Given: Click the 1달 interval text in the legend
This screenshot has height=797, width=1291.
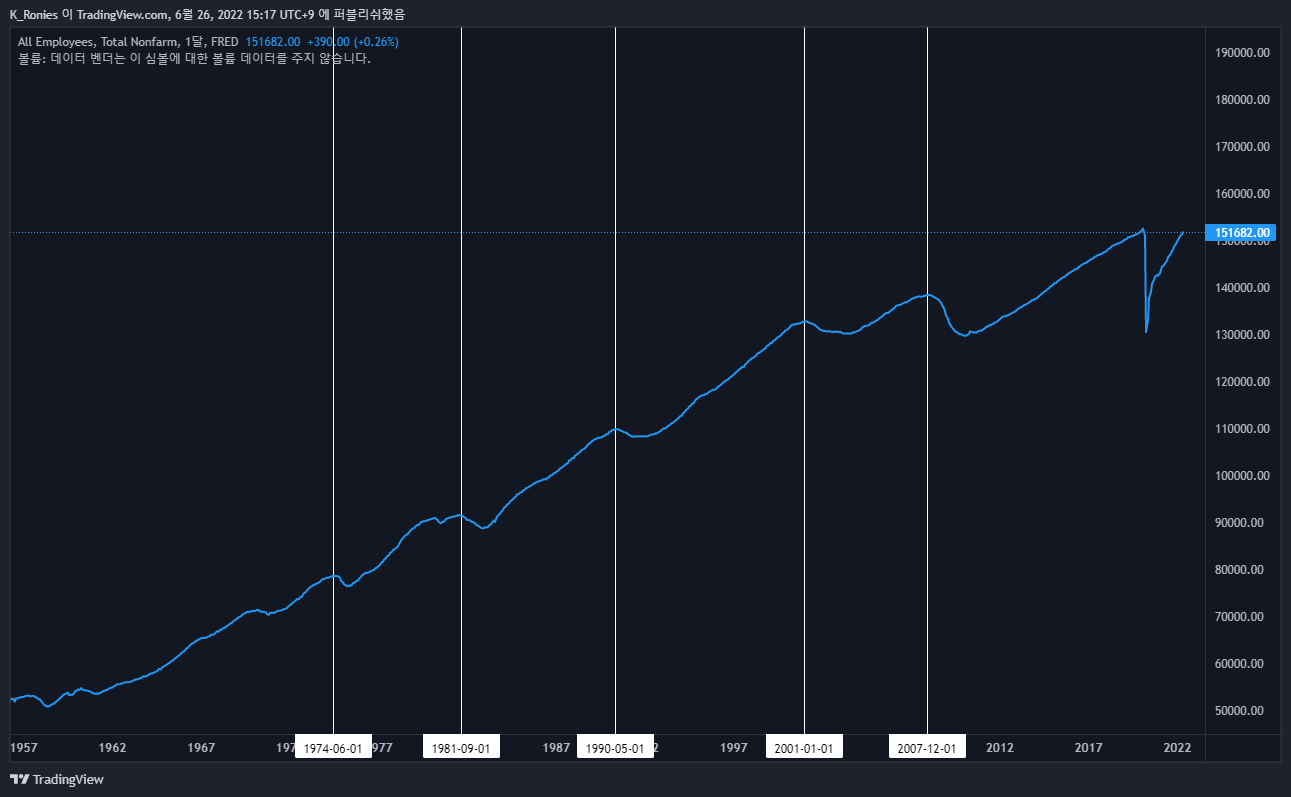Looking at the screenshot, I should coord(193,43).
